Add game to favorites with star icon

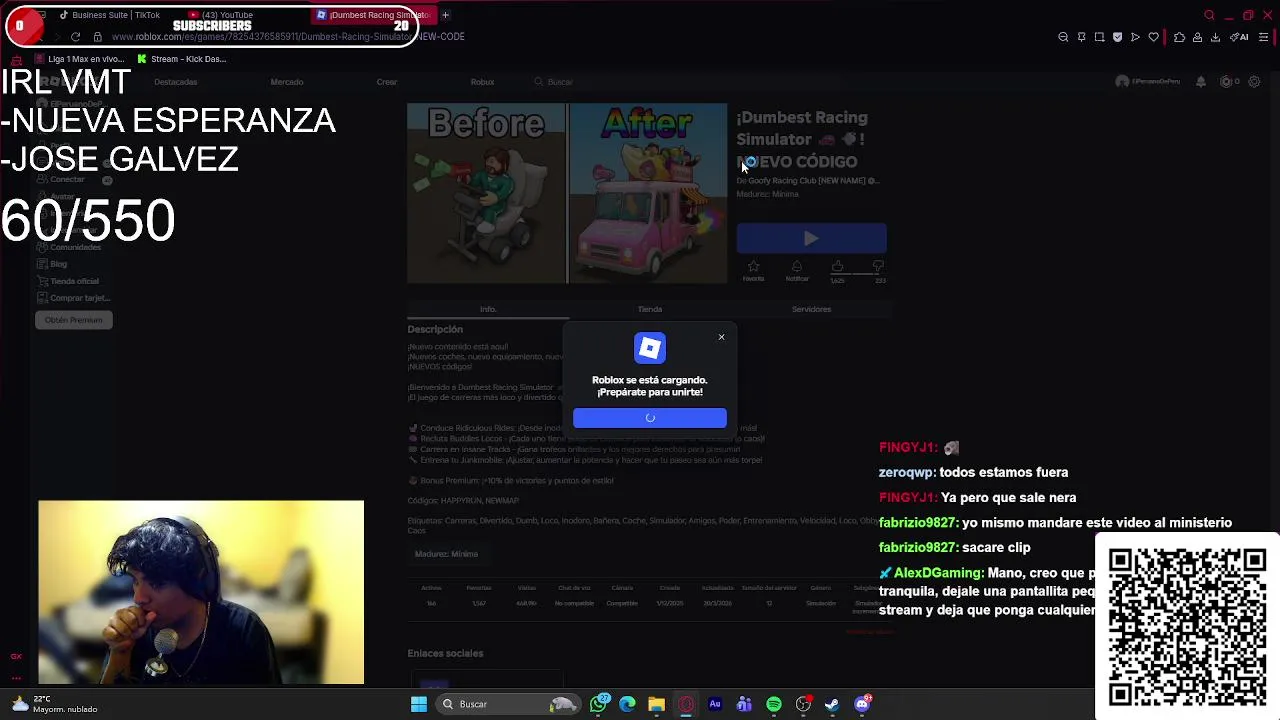pos(753,267)
